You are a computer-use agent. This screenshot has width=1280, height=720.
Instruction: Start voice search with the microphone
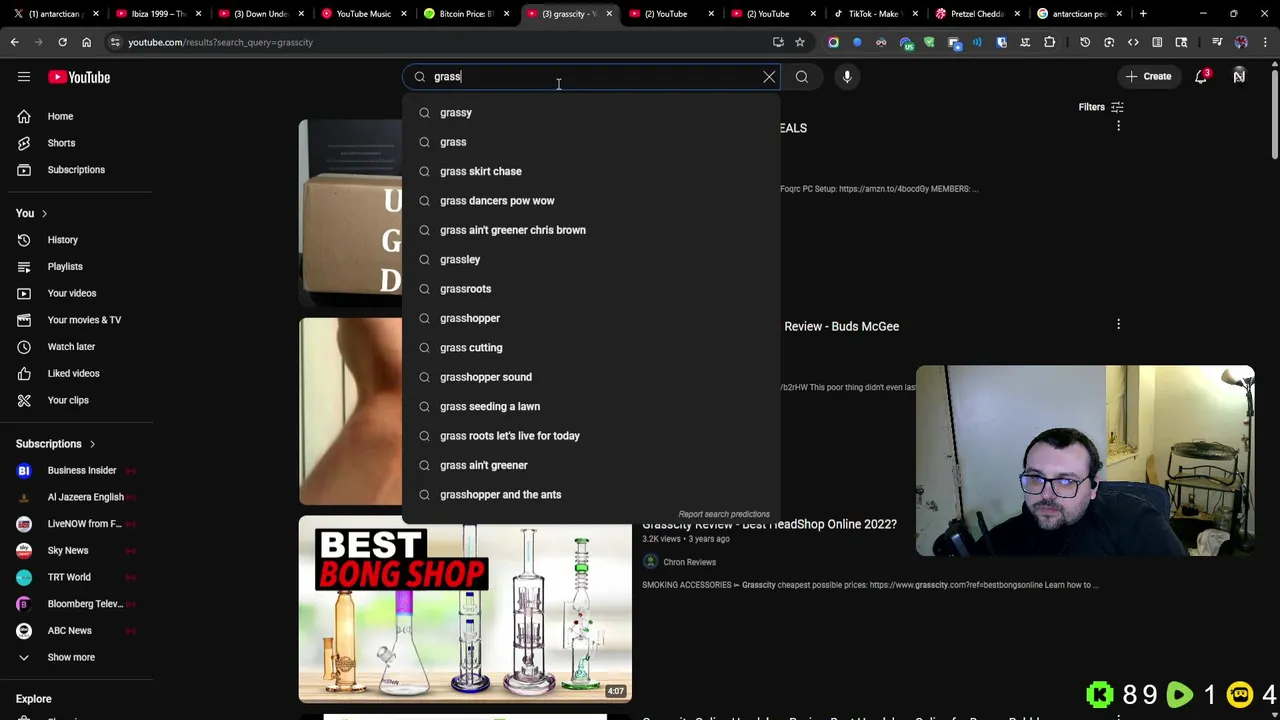click(x=847, y=77)
